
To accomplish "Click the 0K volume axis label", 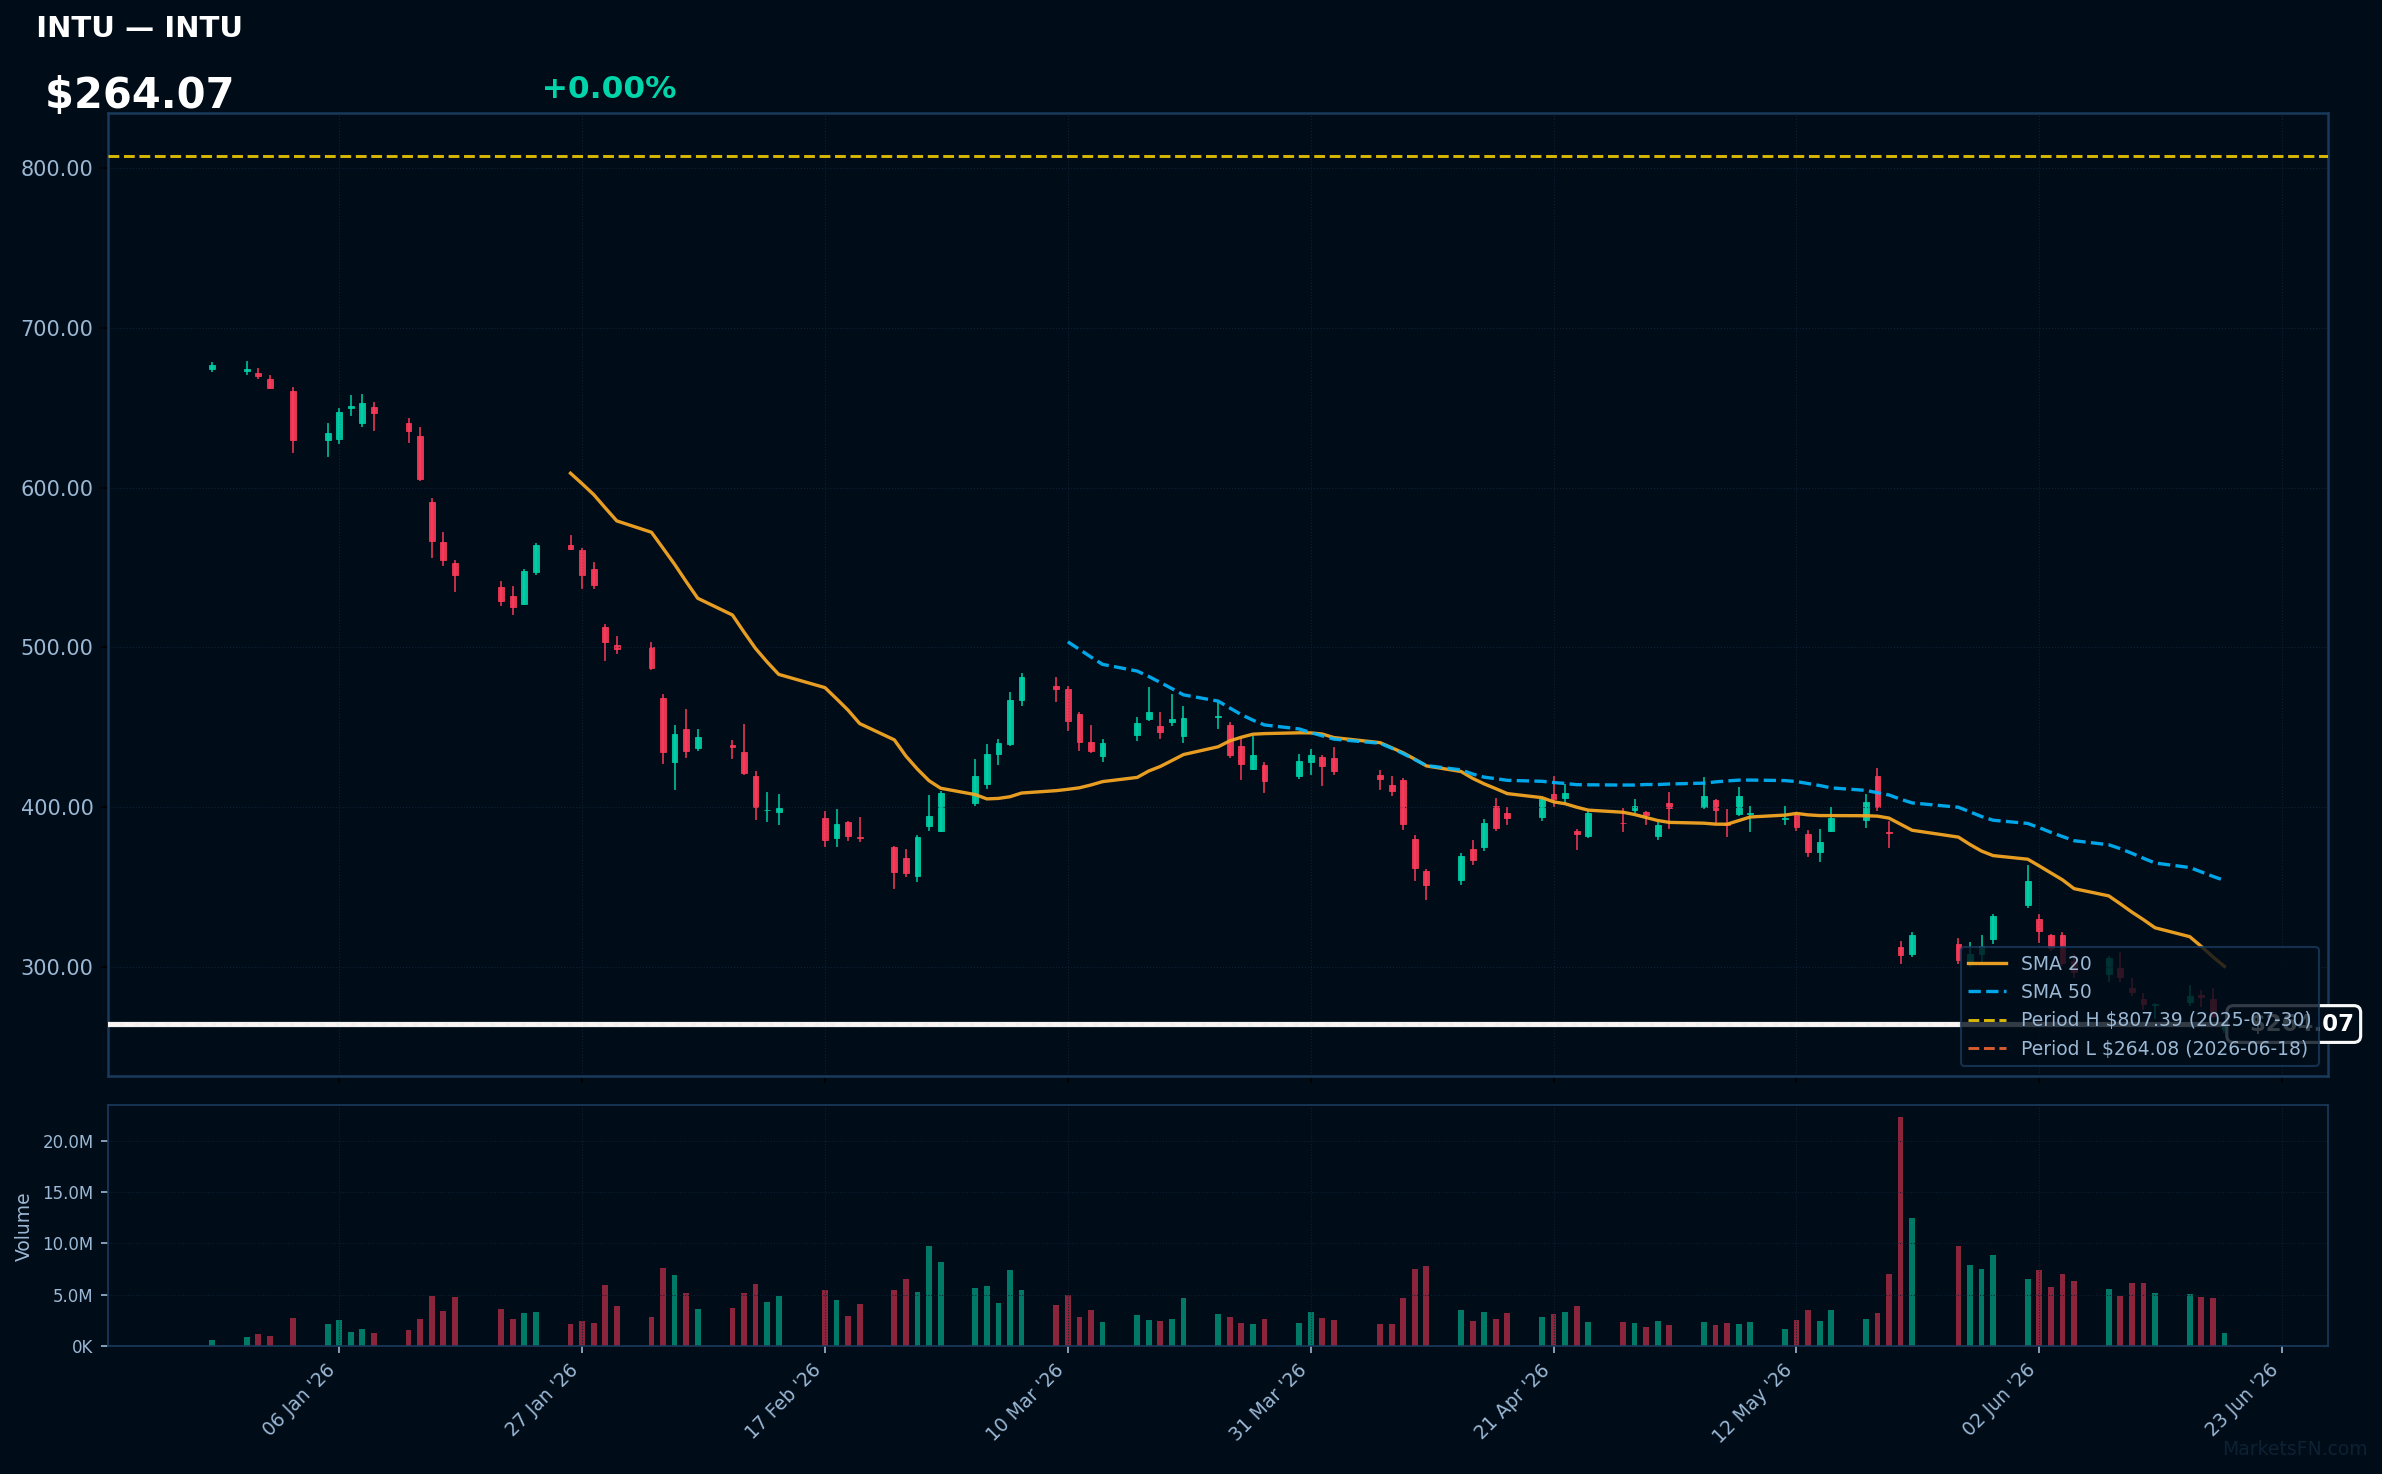I will tap(82, 1347).
